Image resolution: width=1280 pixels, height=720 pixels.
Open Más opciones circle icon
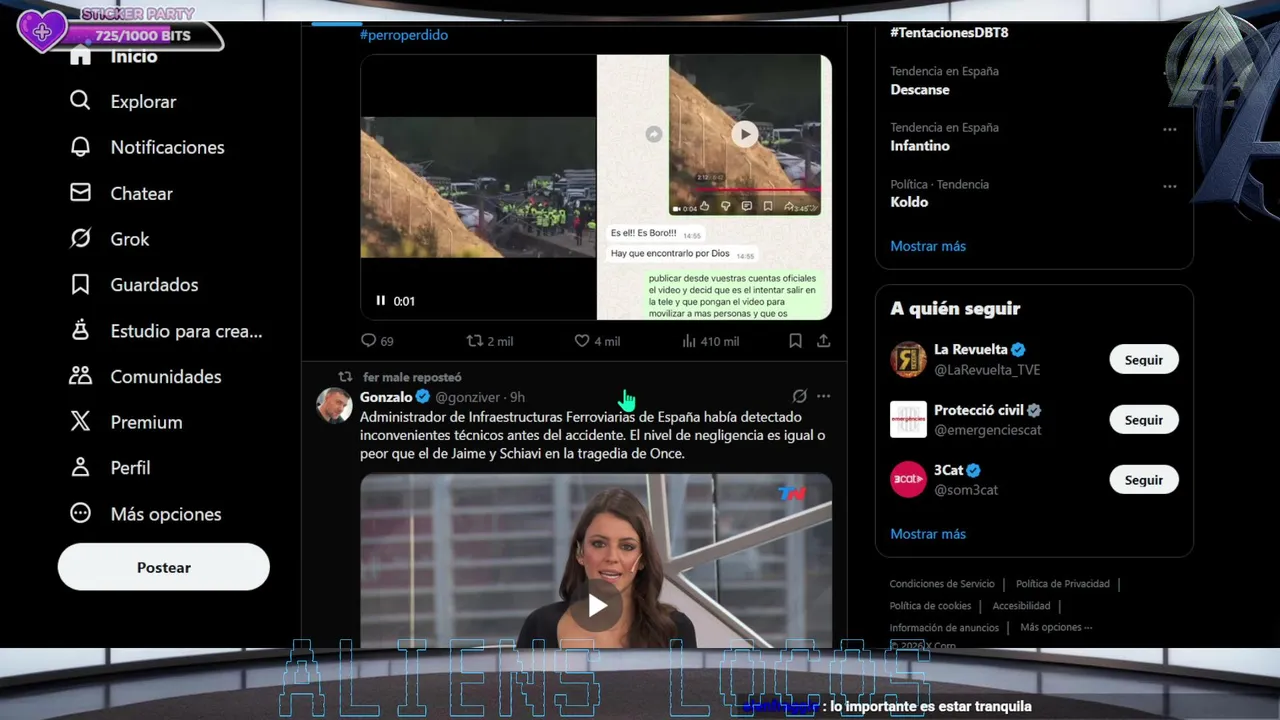[80, 513]
